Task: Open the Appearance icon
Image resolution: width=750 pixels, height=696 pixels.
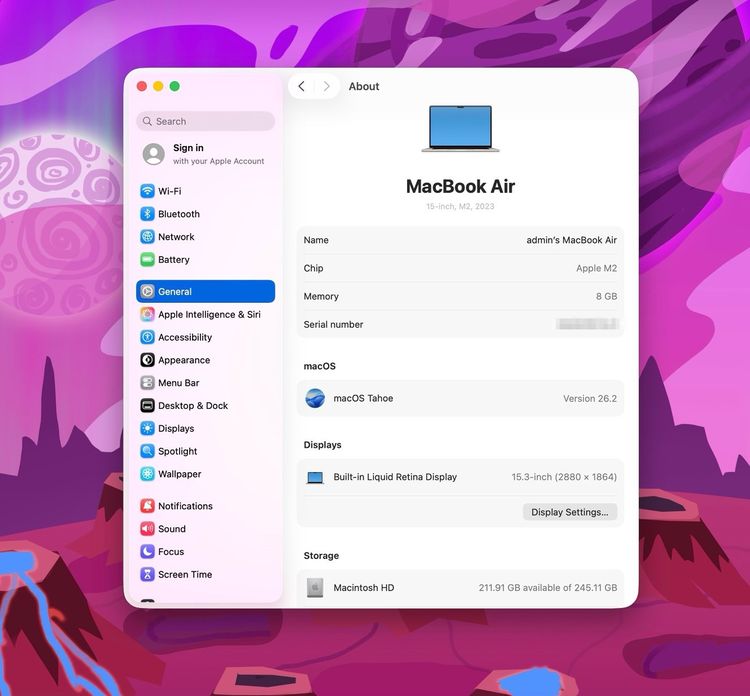Action: [147, 360]
